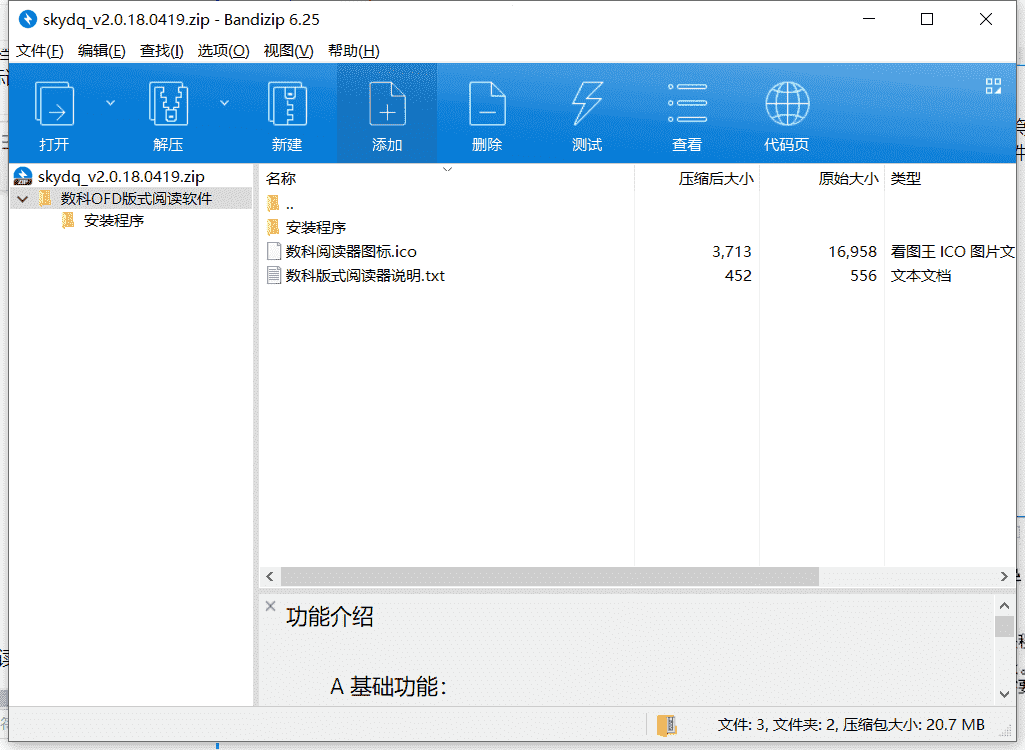Select 数科OFD版式阅读软件 folder in tree
The width and height of the screenshot is (1025, 750).
point(136,199)
